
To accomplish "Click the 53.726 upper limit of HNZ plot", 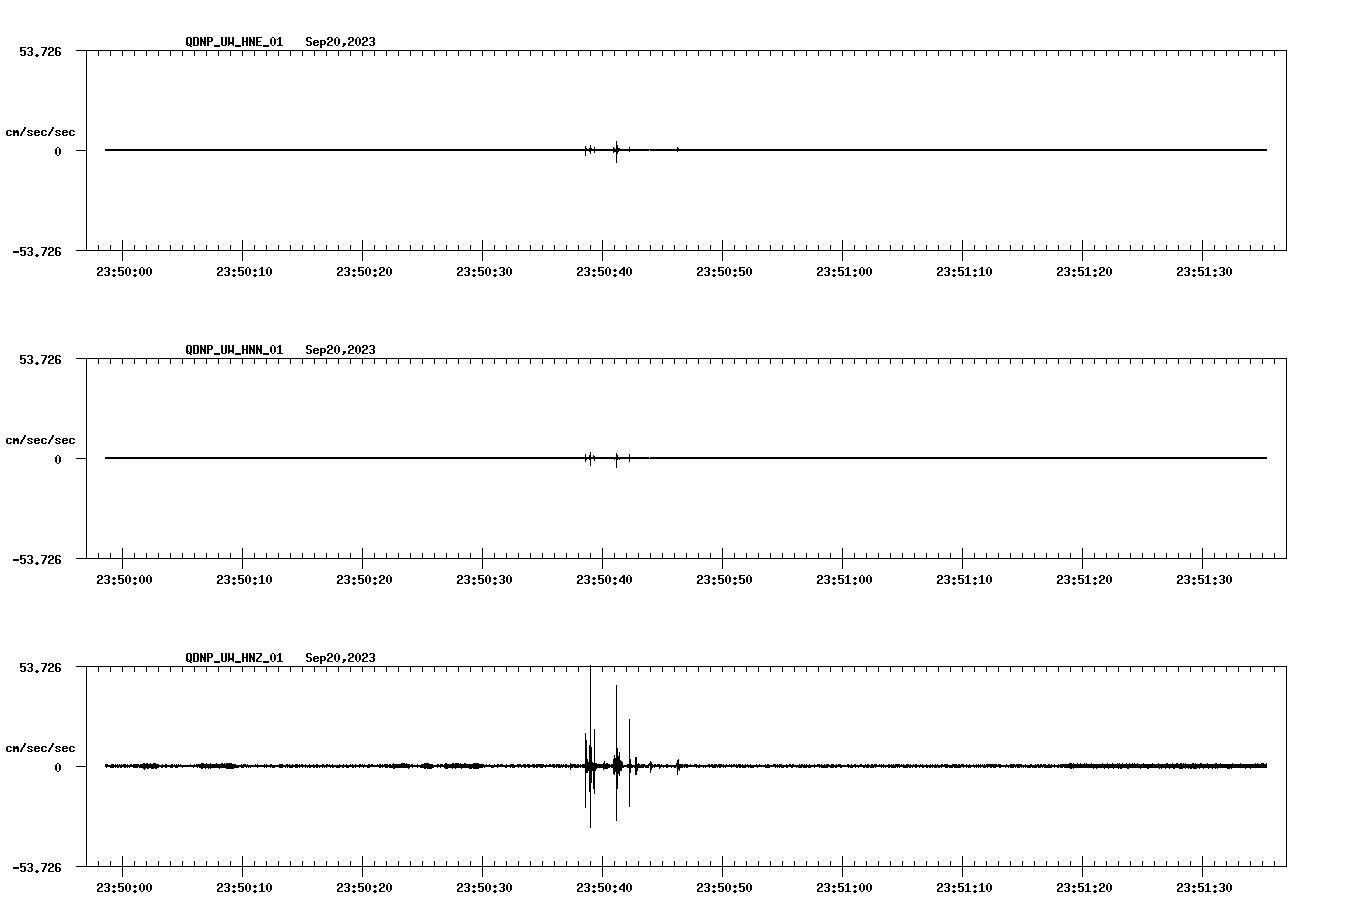I will 40,667.
